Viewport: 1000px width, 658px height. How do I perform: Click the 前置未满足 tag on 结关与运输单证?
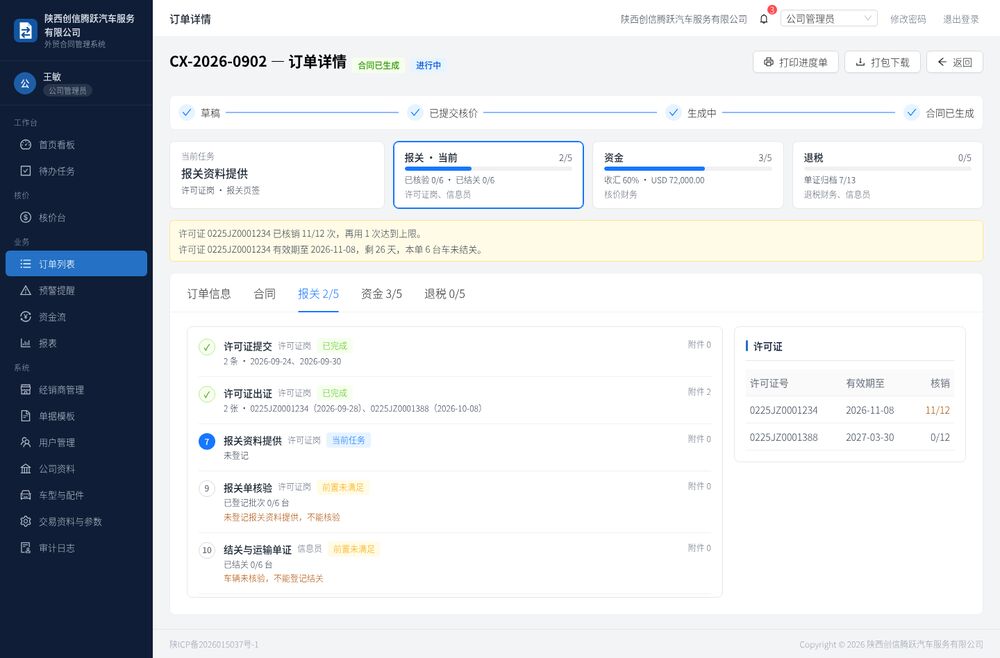coord(354,549)
